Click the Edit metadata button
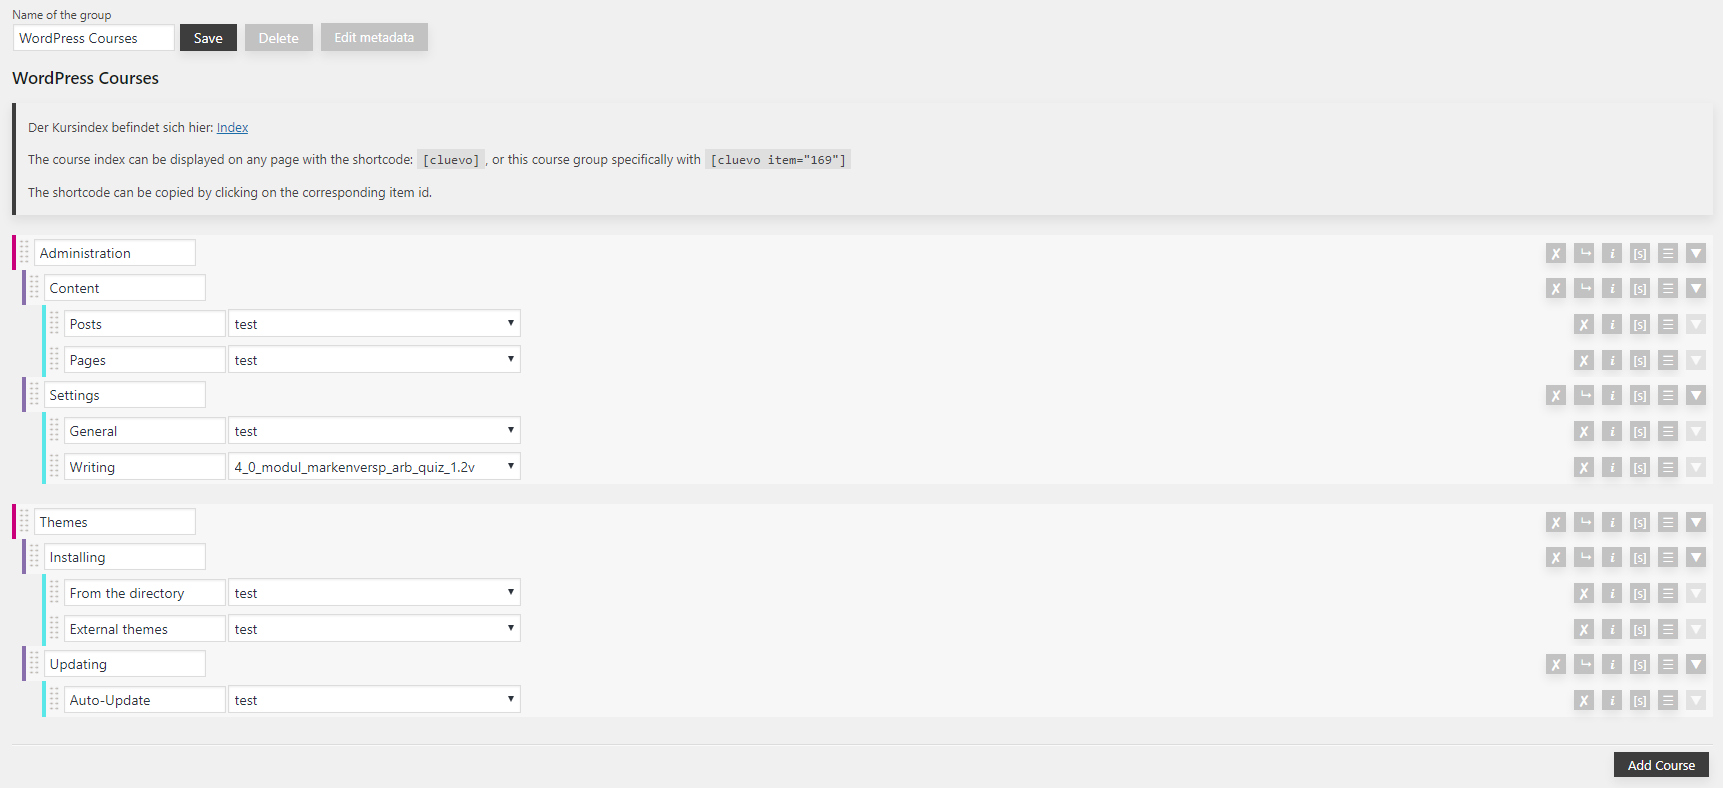The width and height of the screenshot is (1723, 788). 374,38
